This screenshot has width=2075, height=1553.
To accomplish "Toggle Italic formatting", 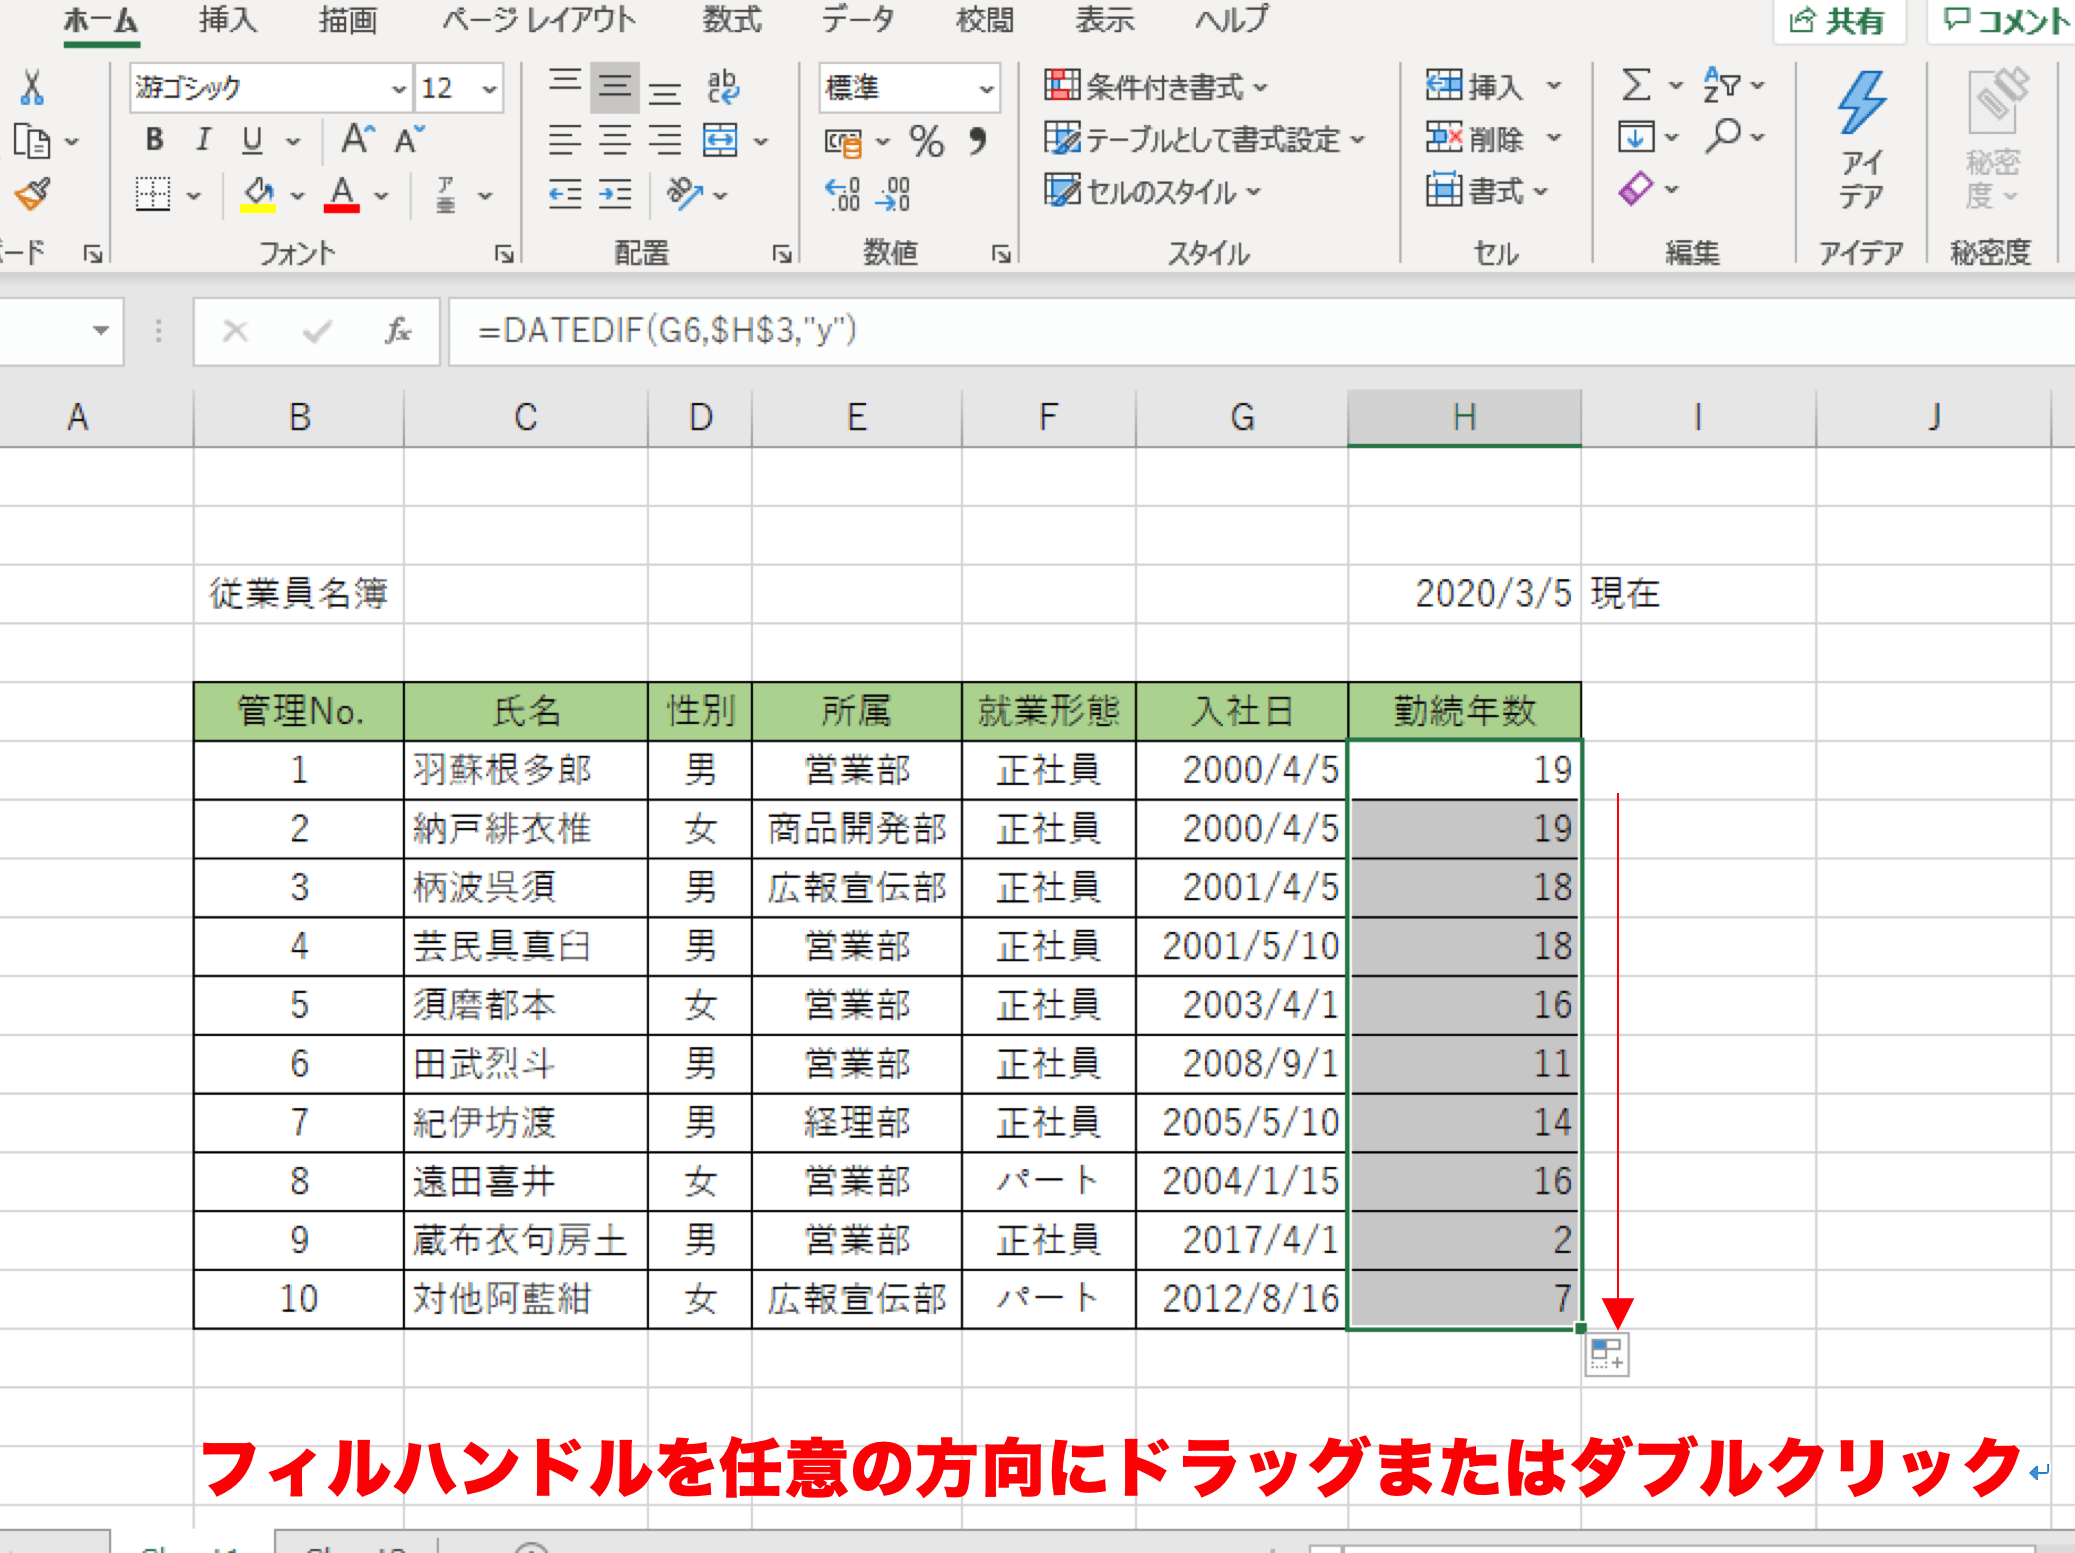I will (203, 140).
